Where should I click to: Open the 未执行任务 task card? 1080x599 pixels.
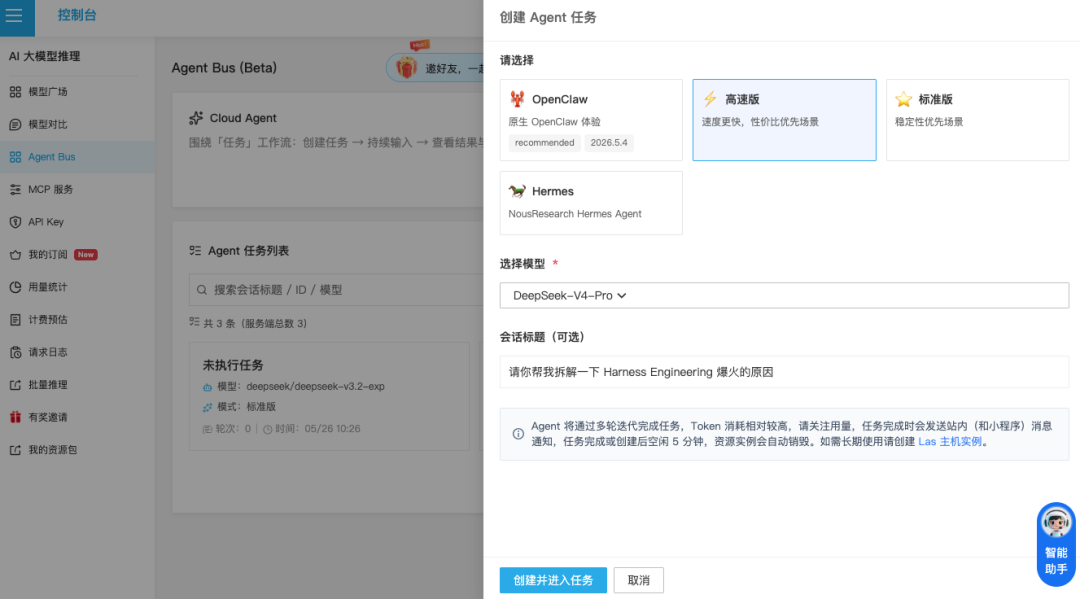[x=329, y=397]
